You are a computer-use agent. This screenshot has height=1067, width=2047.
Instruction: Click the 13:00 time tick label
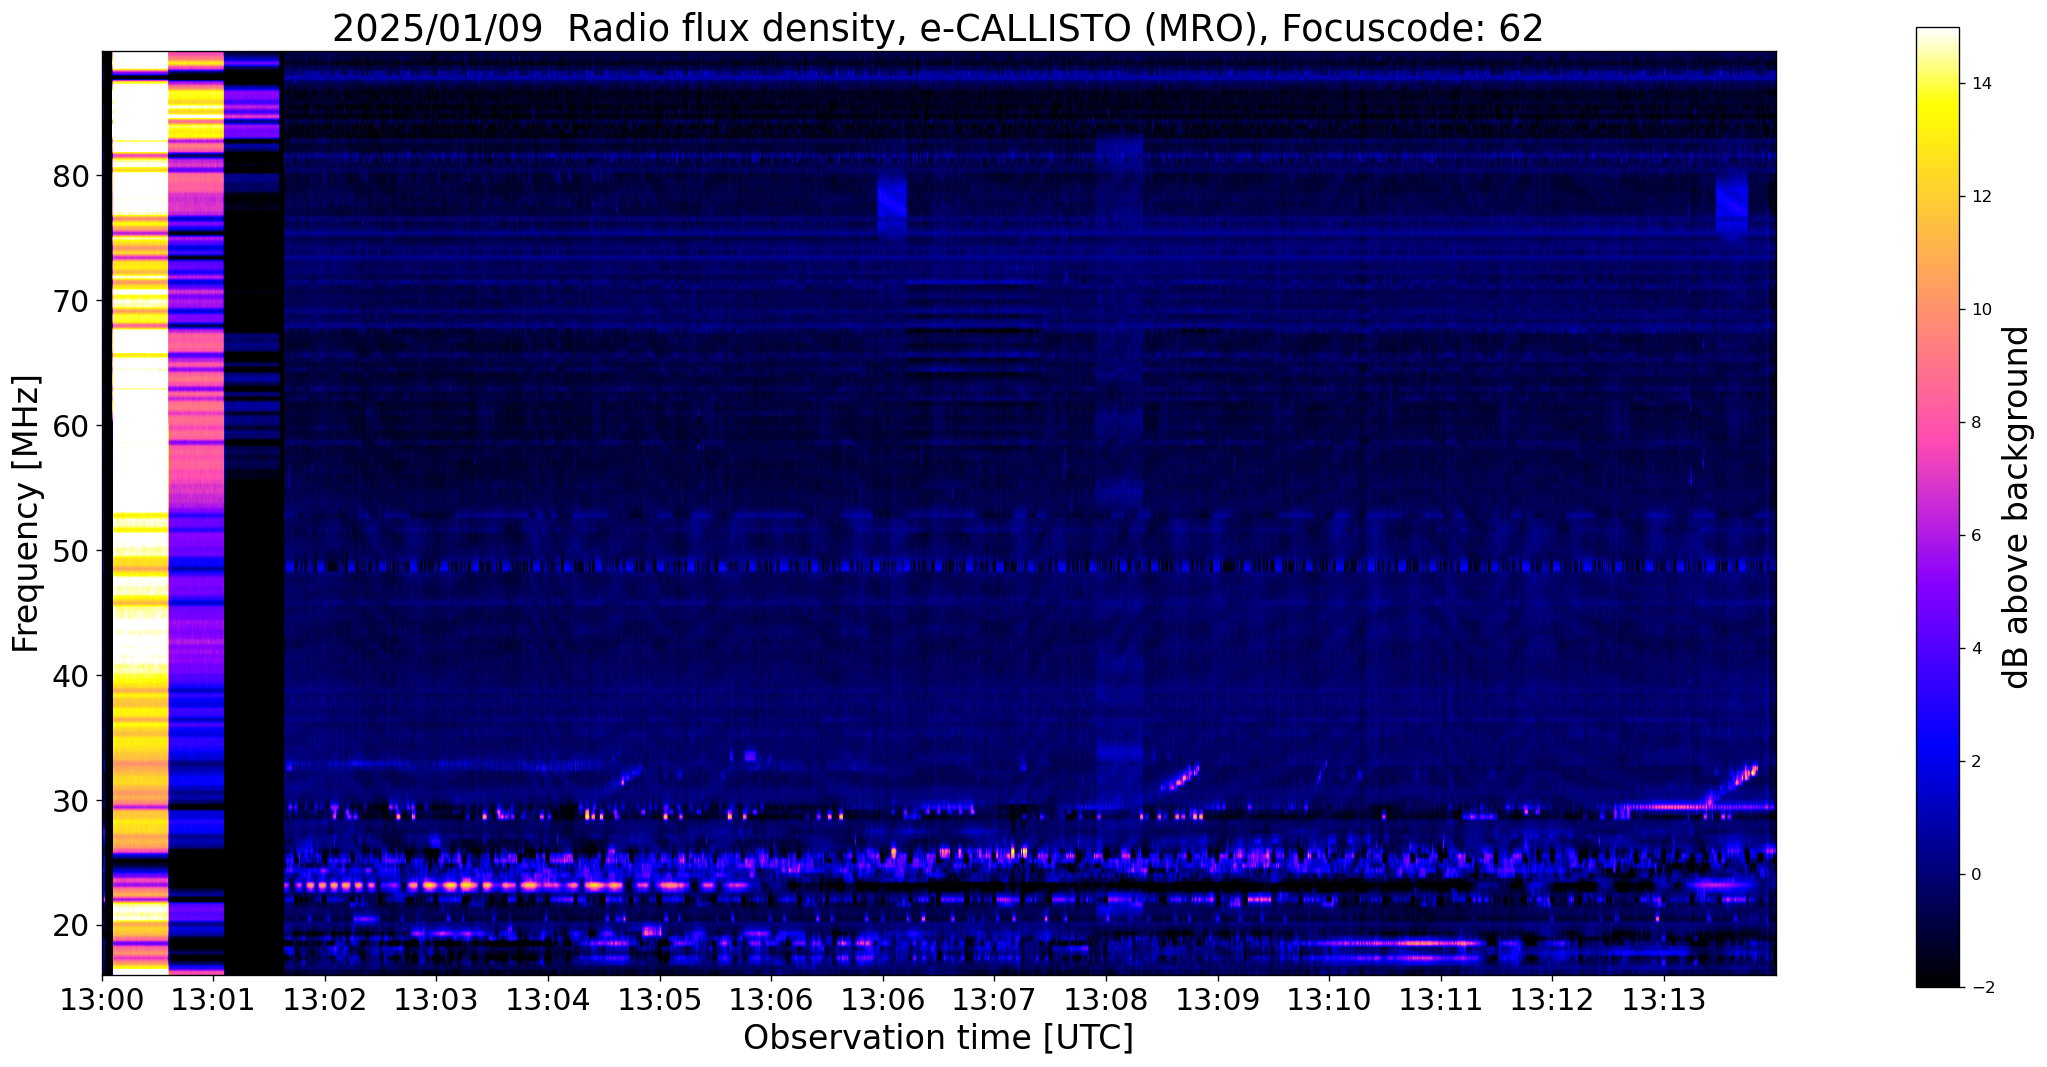click(101, 1000)
